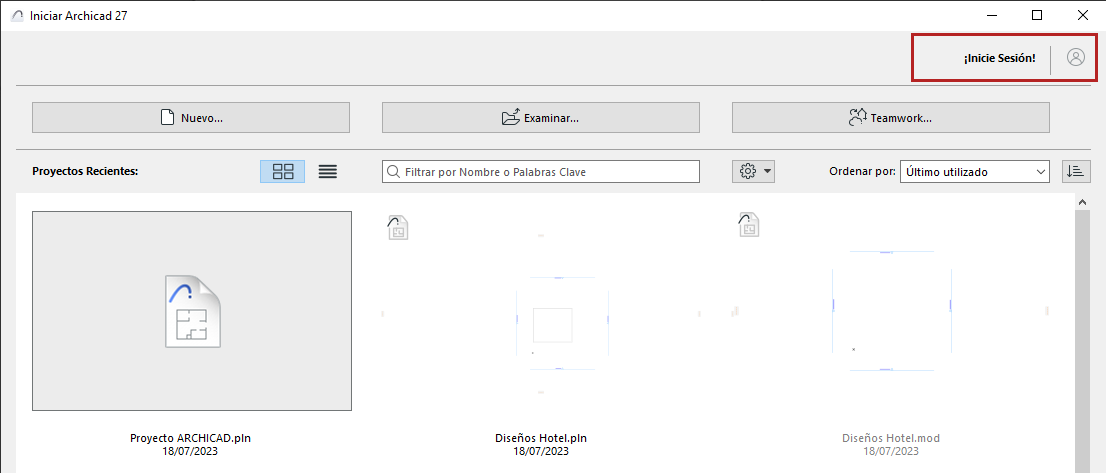Image resolution: width=1106 pixels, height=473 pixels.
Task: Click the scrollbar up arrow
Action: click(1082, 202)
